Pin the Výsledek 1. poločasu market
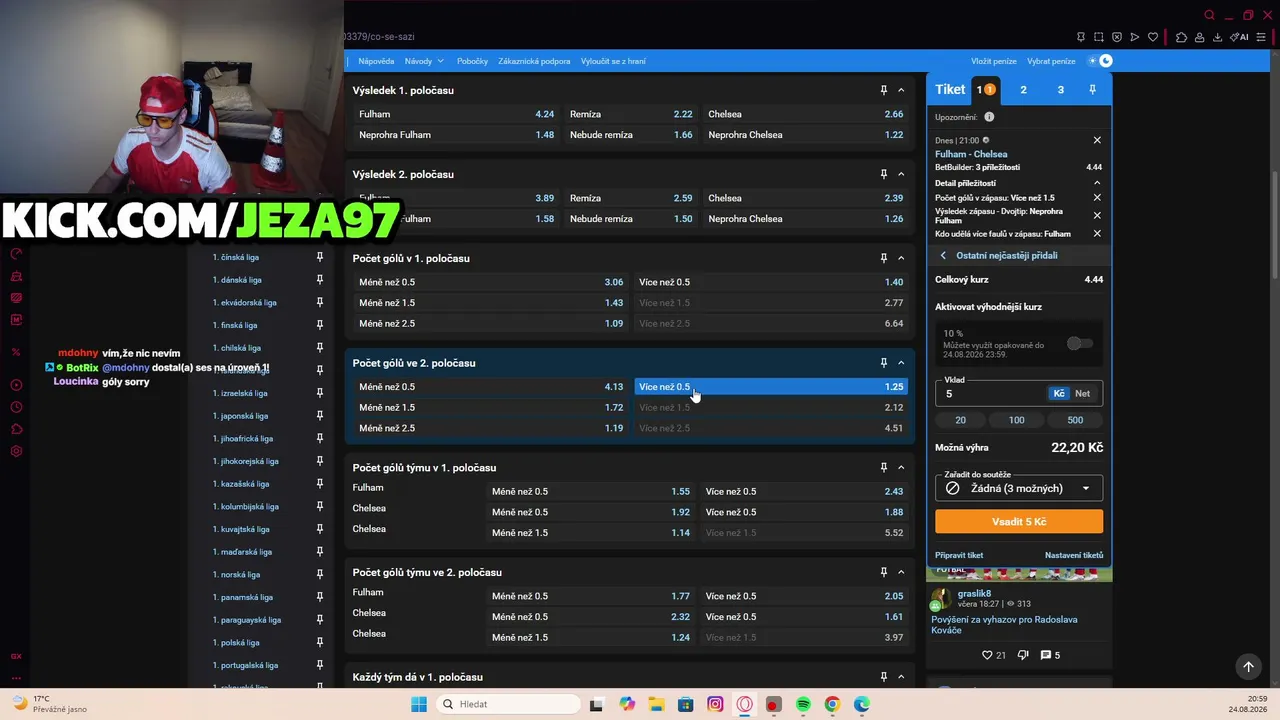The height and width of the screenshot is (720, 1280). pyautogui.click(x=883, y=90)
